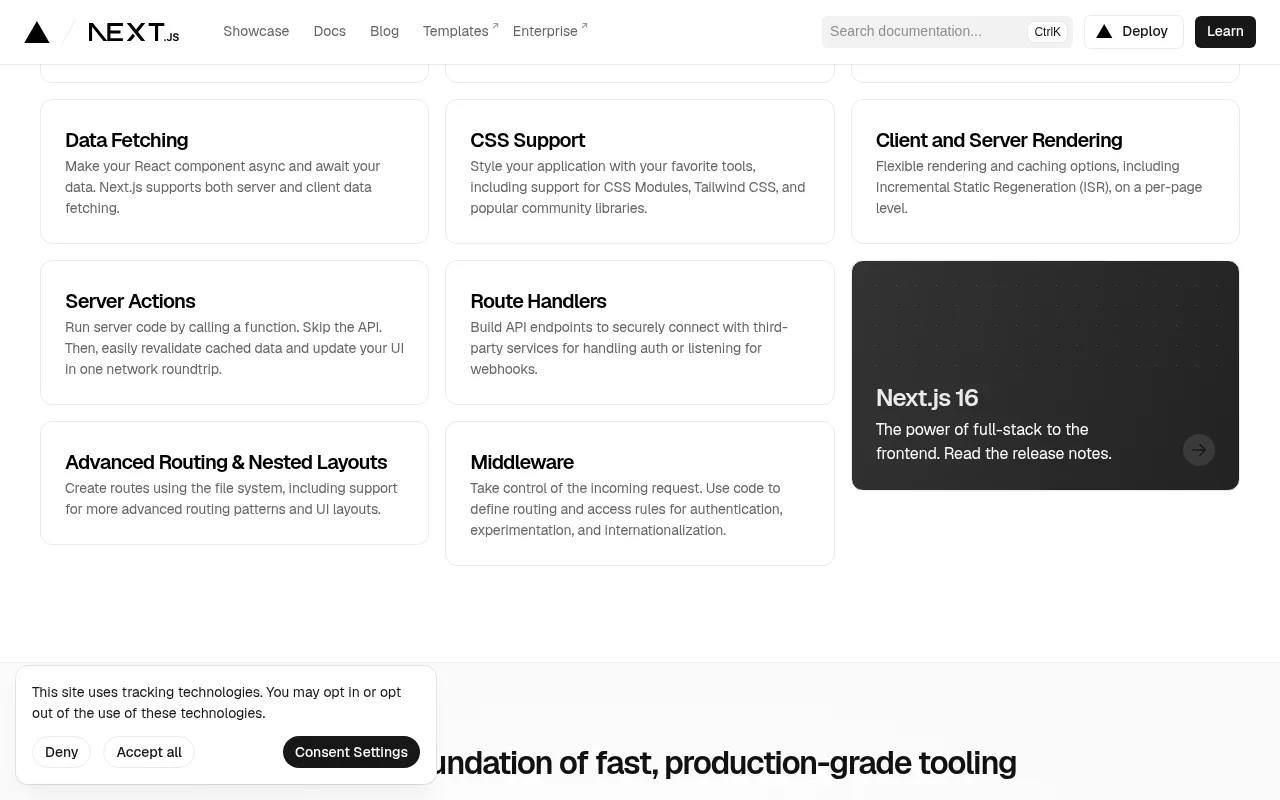1280x800 pixels.
Task: Click 'Run server code by calling a function' text
Action: 181,327
